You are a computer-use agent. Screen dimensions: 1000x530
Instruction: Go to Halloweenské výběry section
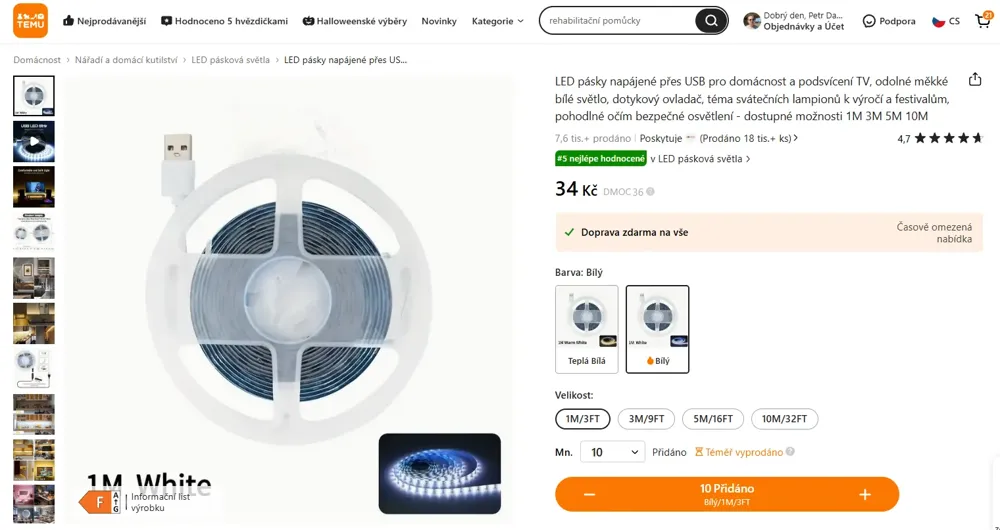(x=355, y=21)
